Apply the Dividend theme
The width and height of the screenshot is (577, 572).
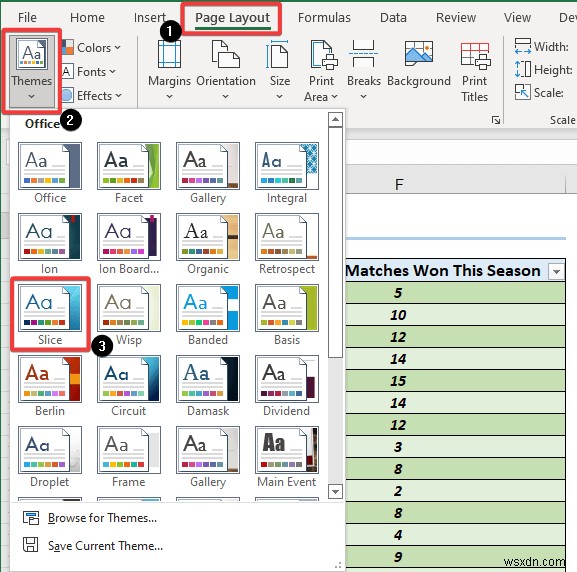[x=287, y=386]
